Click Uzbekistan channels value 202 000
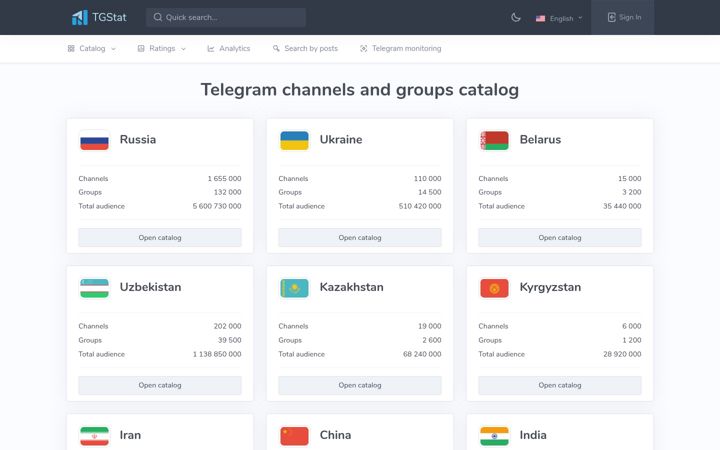This screenshot has width=720, height=450. 227,326
